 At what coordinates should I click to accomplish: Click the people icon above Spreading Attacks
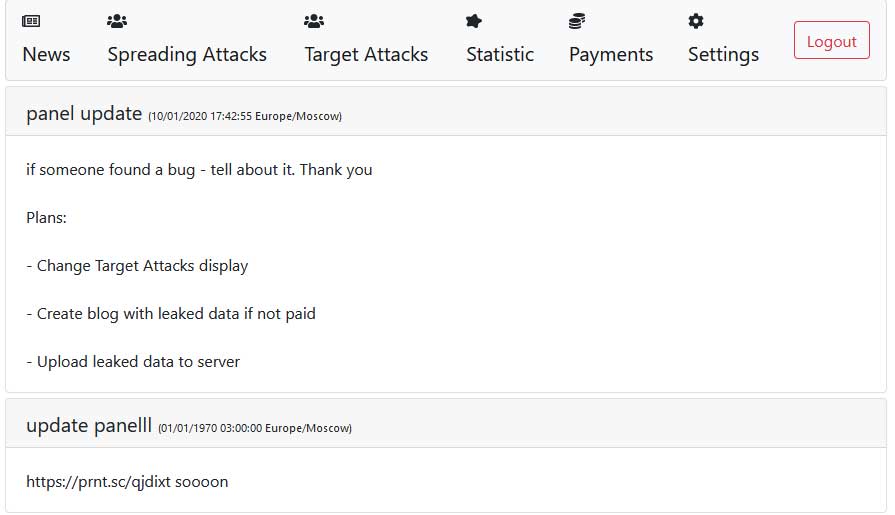117,21
